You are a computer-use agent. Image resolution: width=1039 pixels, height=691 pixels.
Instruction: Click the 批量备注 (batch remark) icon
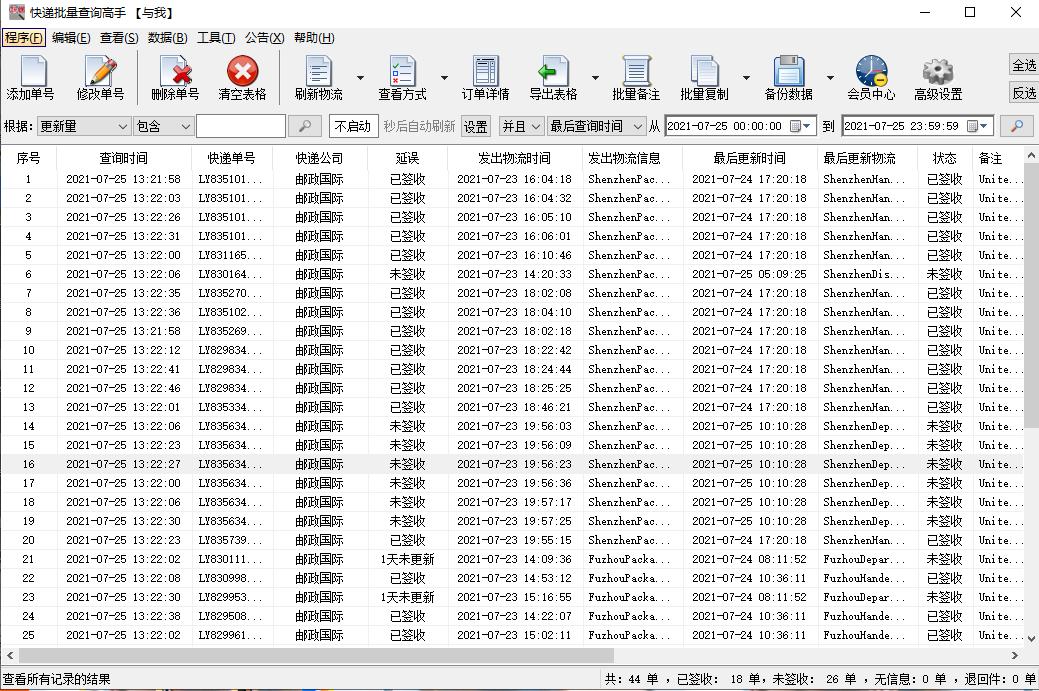pyautogui.click(x=637, y=77)
